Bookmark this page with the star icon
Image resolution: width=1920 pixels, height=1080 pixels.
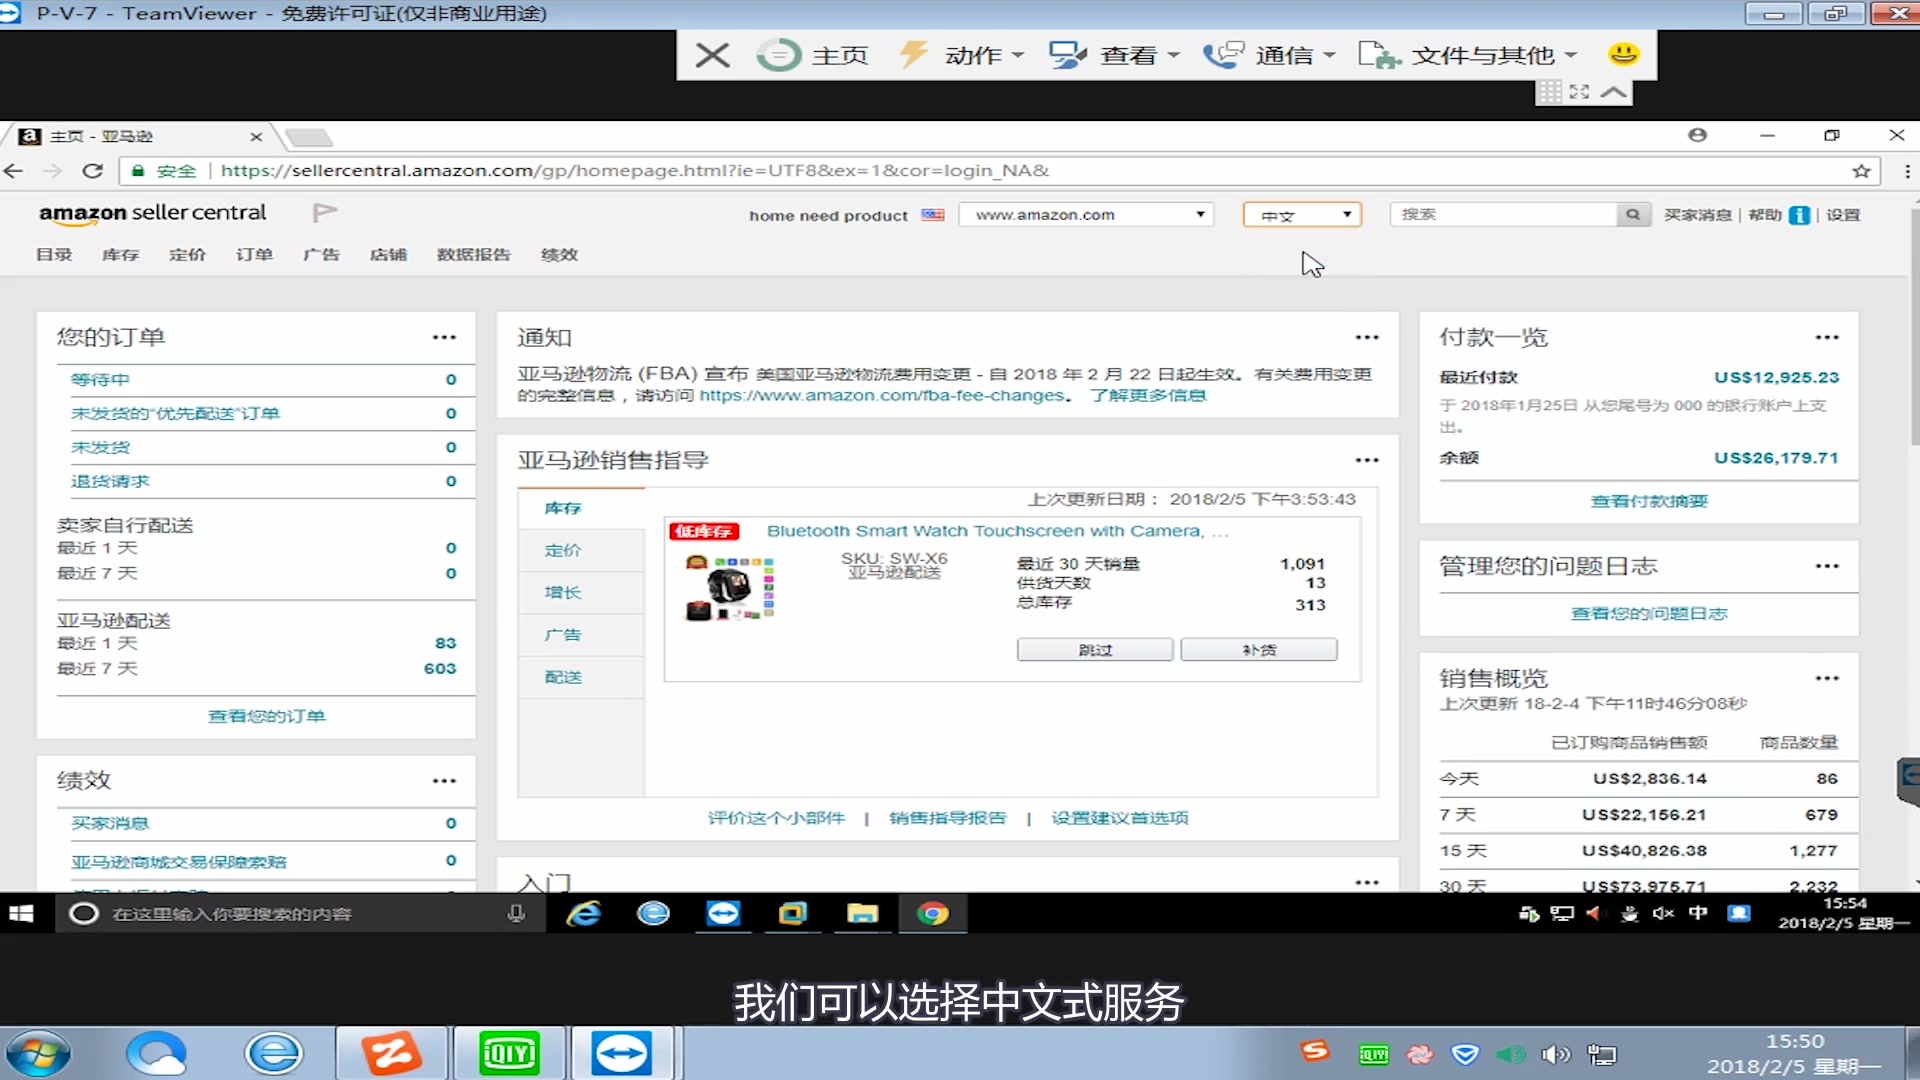(x=1861, y=171)
